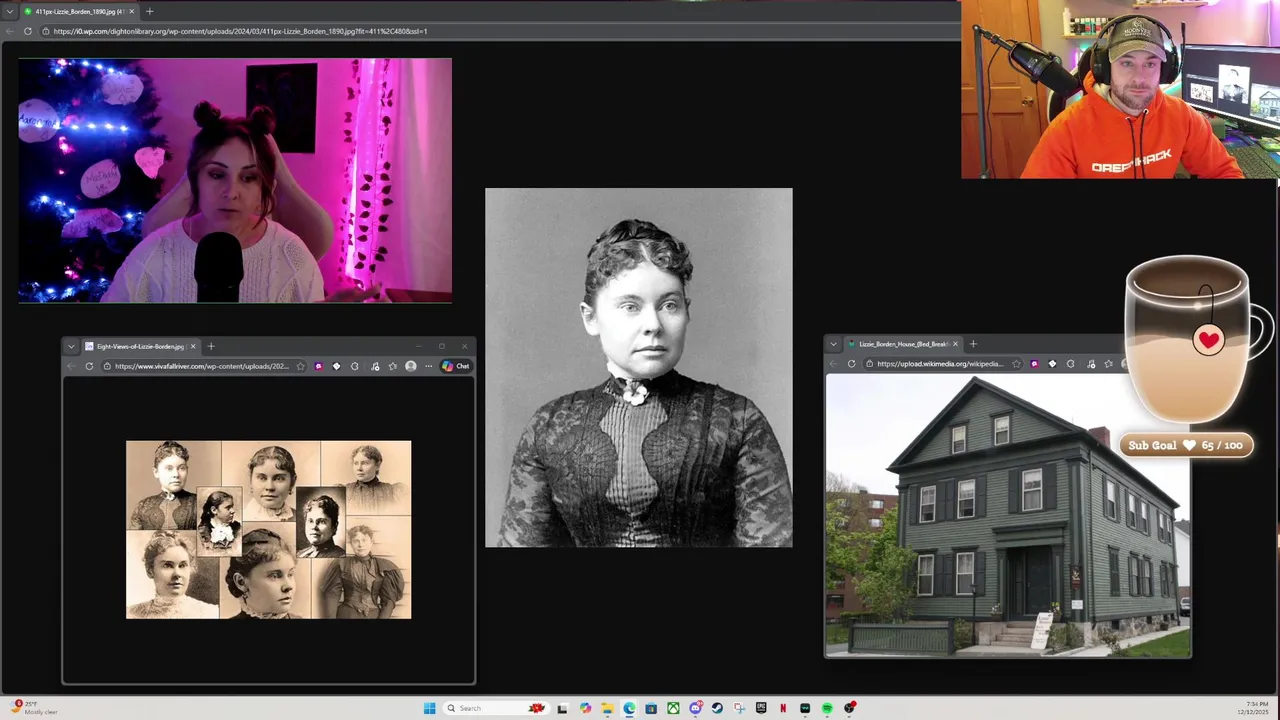Open the media control icon in Lizzie_Borden_House window
Viewport: 1280px width, 720px height.
click(1091, 364)
